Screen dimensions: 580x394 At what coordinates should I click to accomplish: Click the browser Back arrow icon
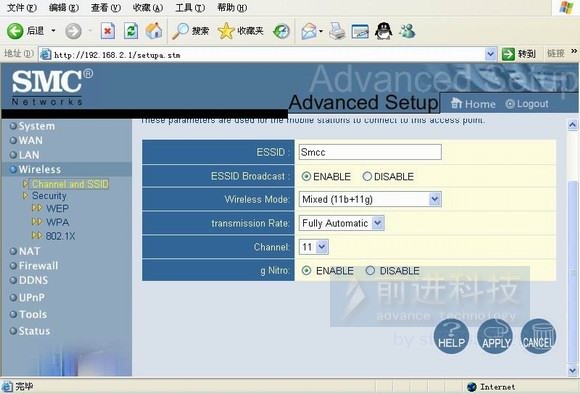click(x=15, y=31)
